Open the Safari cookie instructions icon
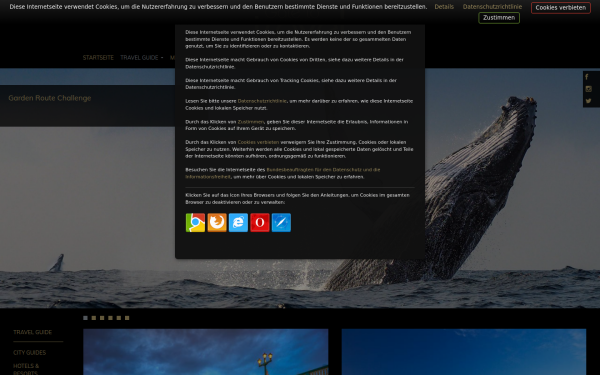 281,222
